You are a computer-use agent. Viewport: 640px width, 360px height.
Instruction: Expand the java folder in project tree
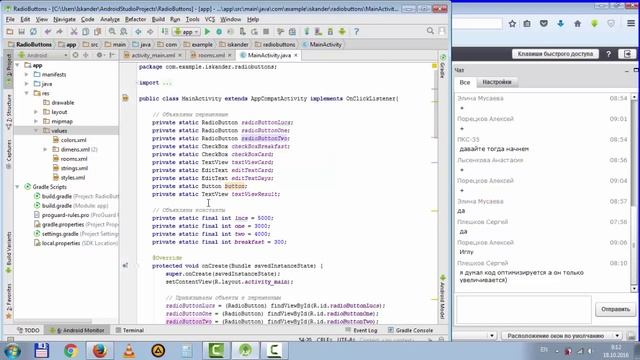click(x=27, y=84)
